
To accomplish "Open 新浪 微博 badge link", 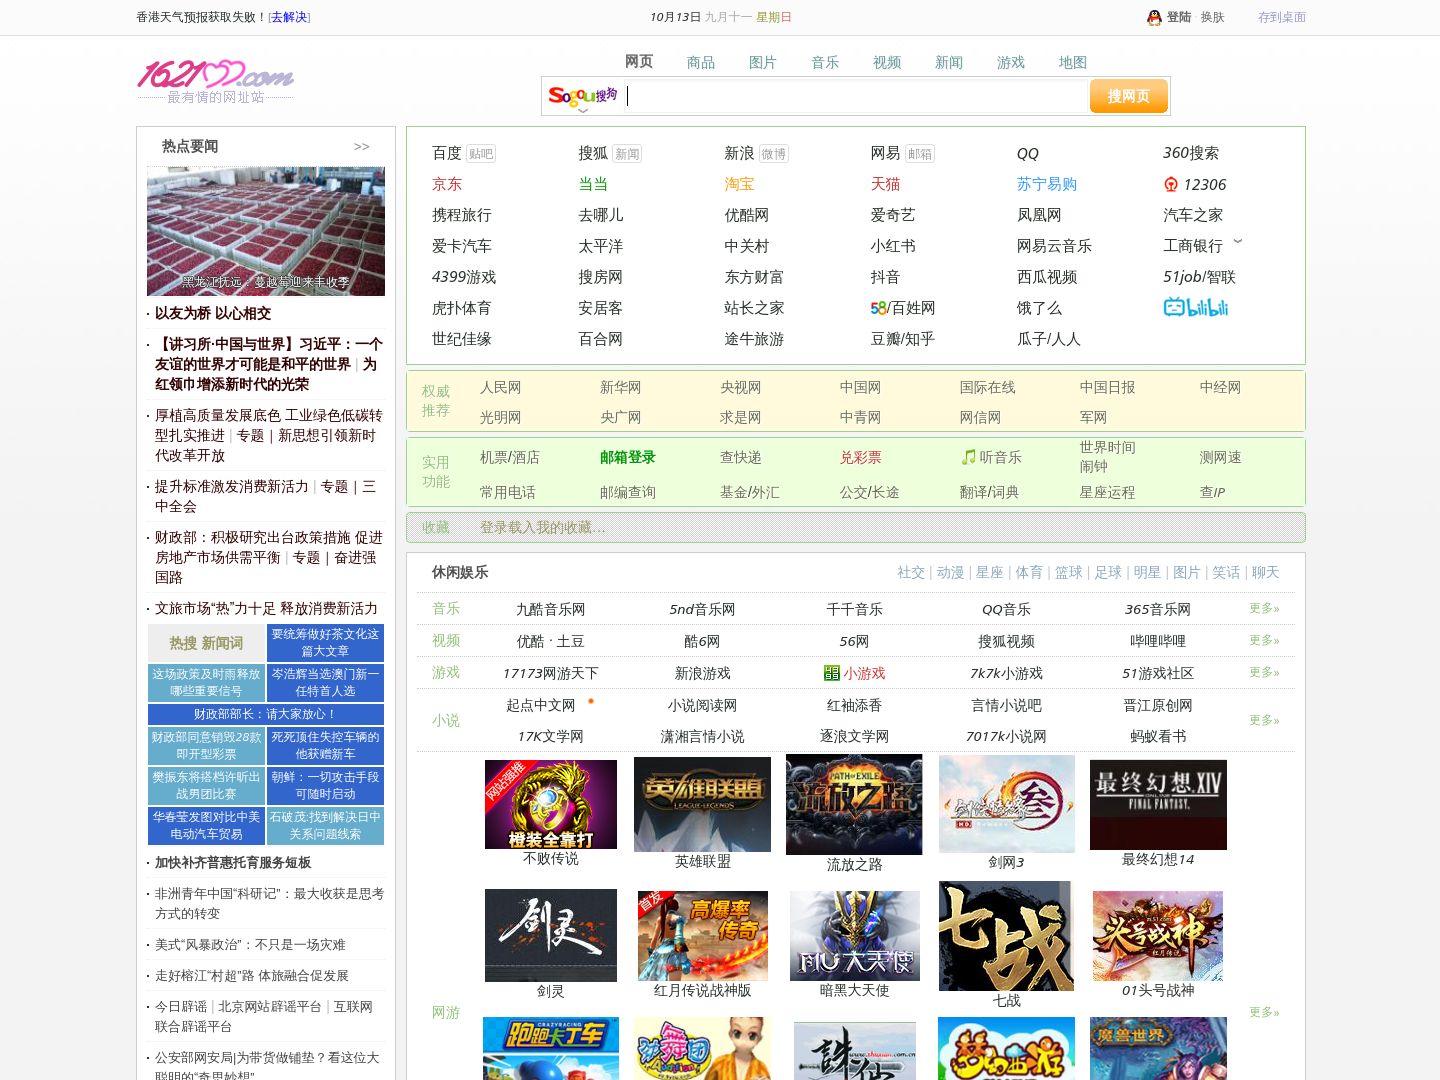I will pos(773,154).
